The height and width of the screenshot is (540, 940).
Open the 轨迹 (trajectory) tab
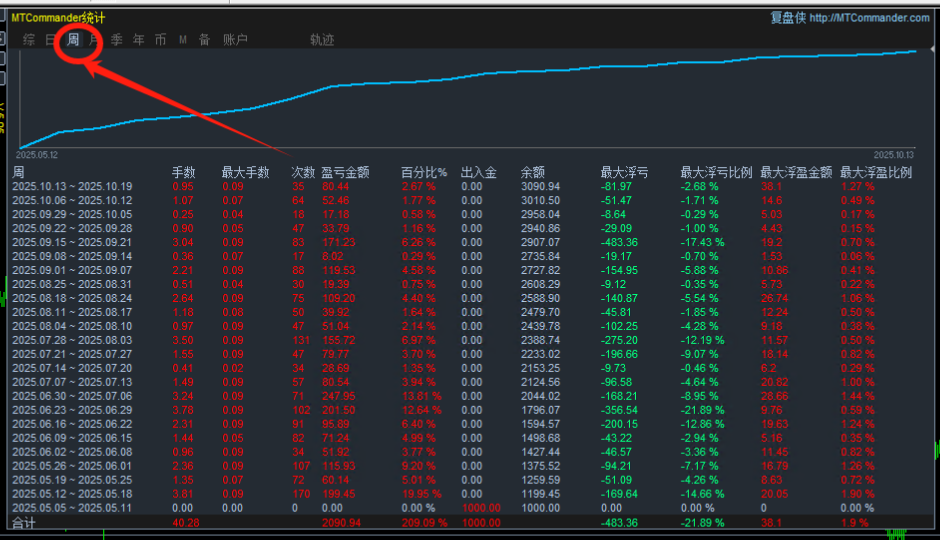click(322, 40)
